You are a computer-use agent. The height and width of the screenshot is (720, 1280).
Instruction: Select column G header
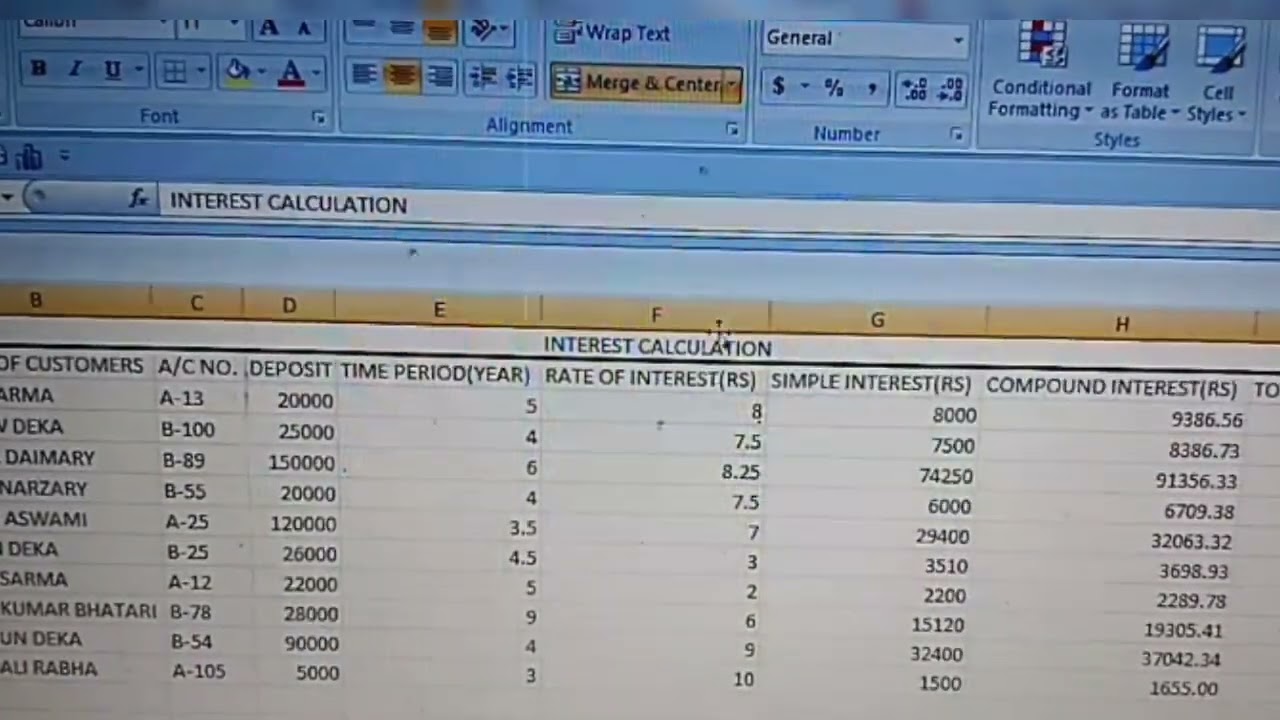(x=877, y=320)
